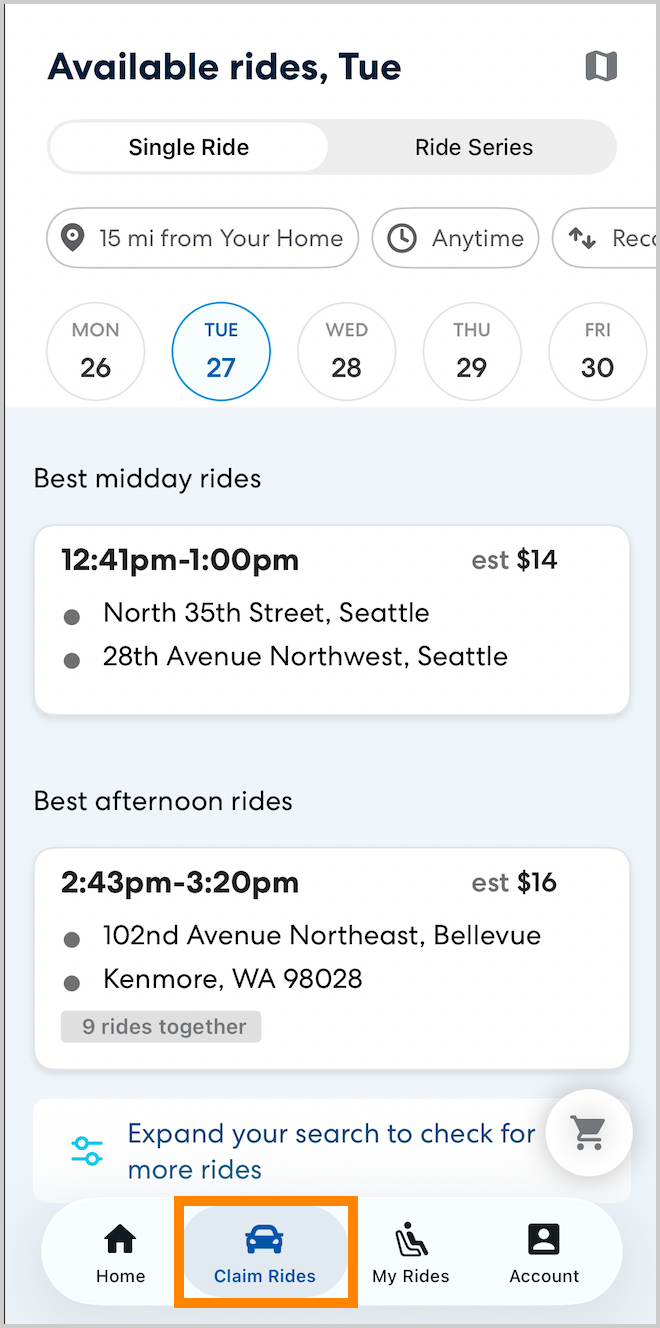Stay on the Single Ride tab

click(188, 147)
